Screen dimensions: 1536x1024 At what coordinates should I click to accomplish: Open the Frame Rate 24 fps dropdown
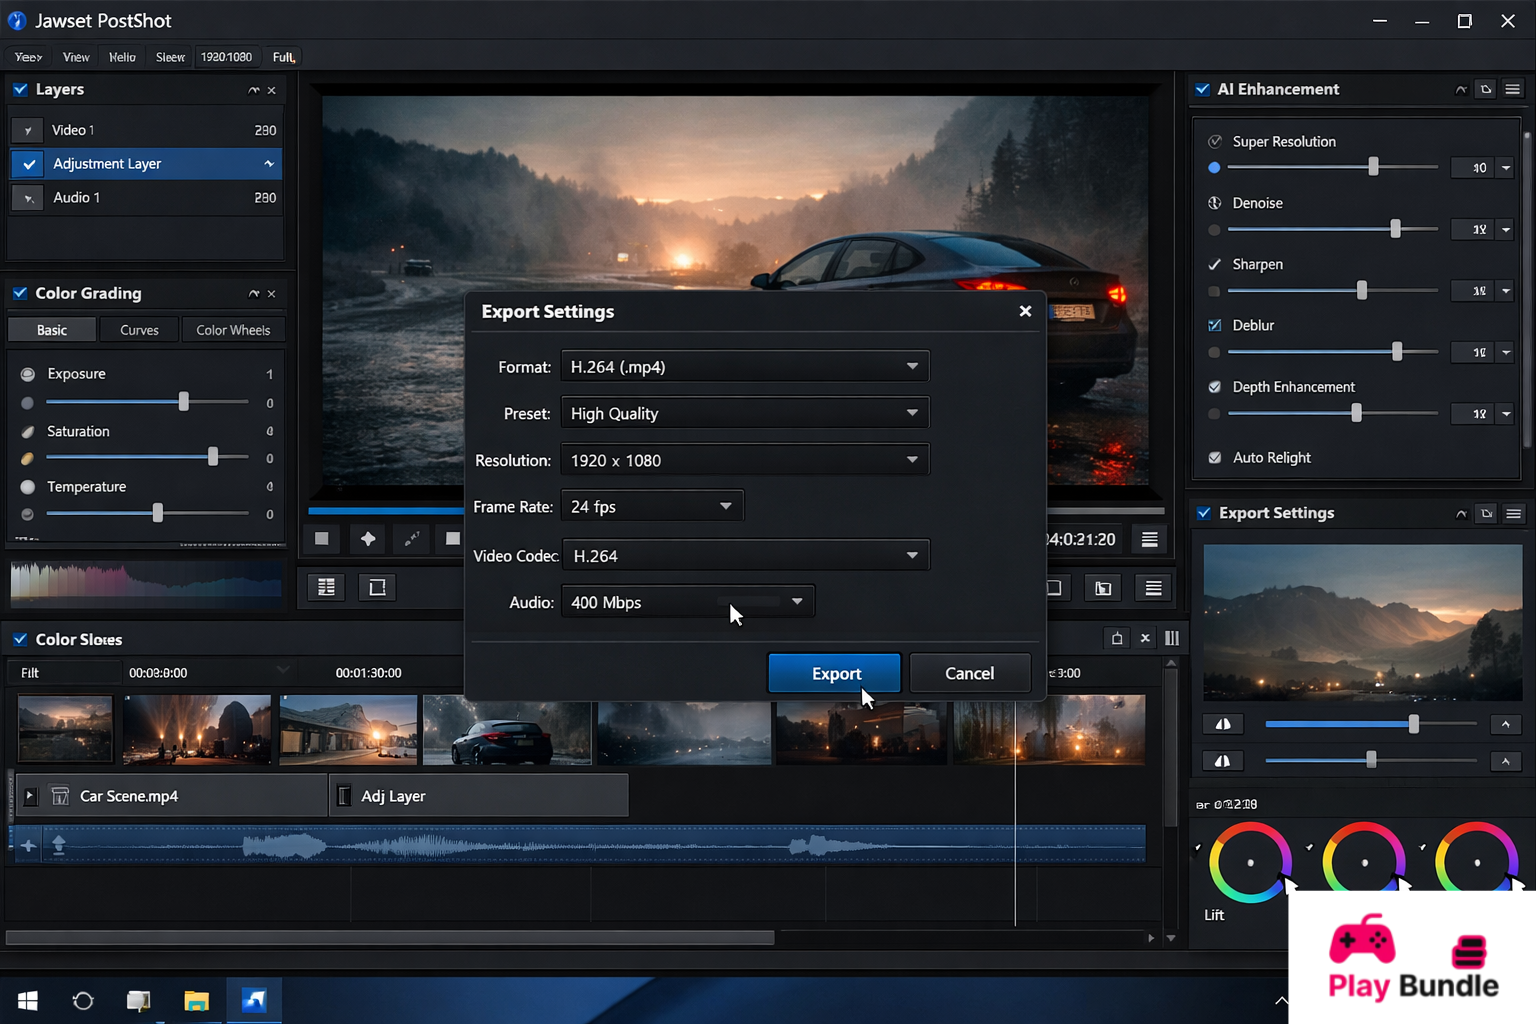click(x=651, y=507)
